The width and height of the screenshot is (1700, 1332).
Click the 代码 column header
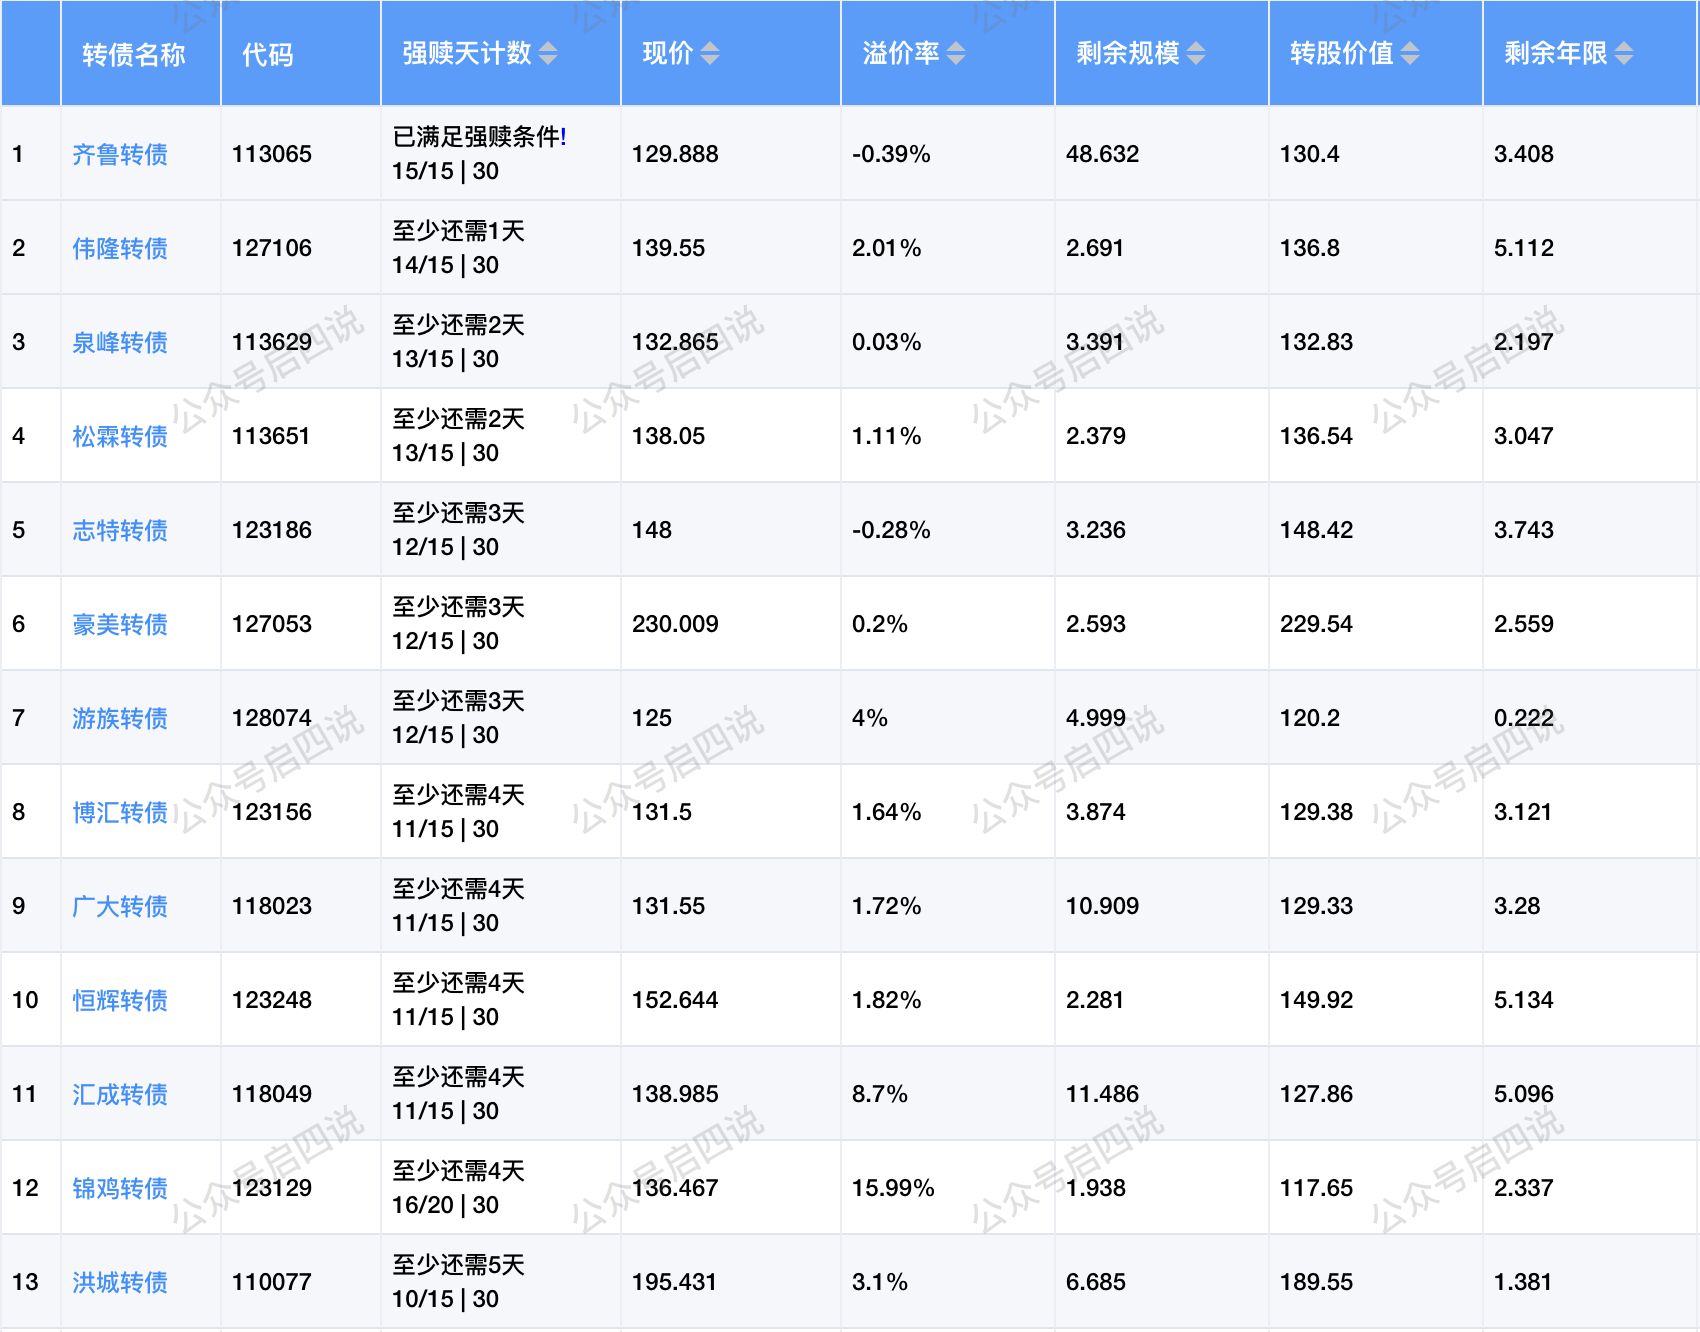[268, 54]
